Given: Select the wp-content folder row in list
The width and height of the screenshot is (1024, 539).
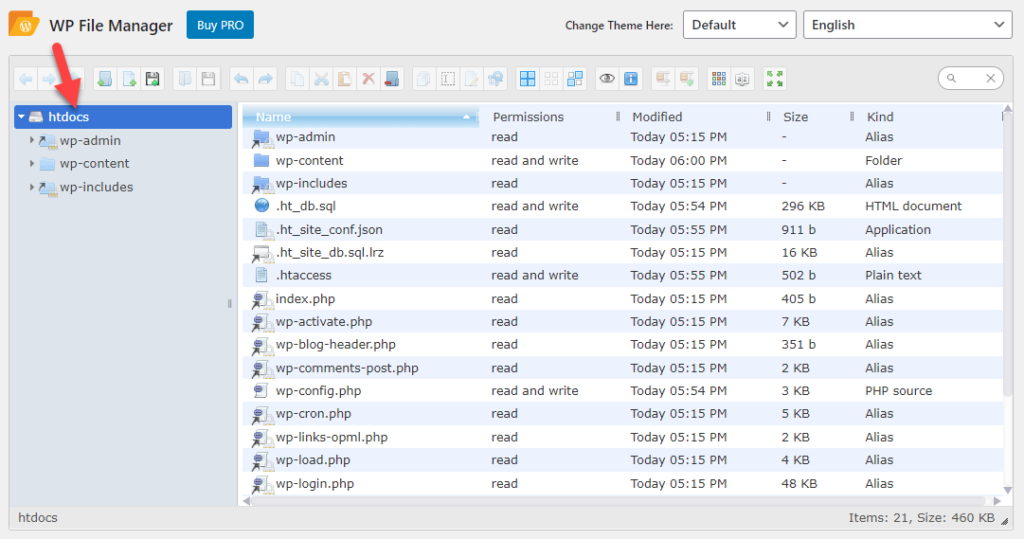Looking at the screenshot, I should (622, 160).
